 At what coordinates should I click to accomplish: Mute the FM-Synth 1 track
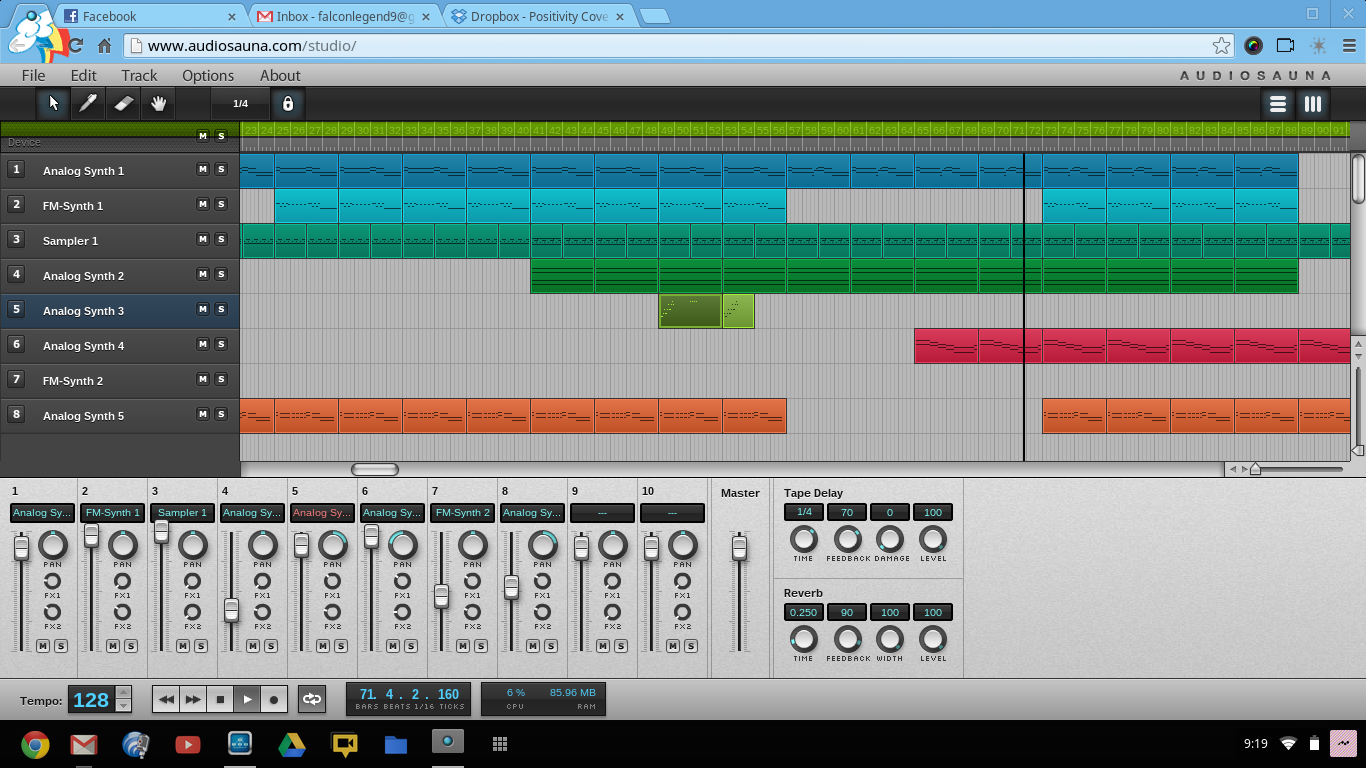(x=203, y=204)
